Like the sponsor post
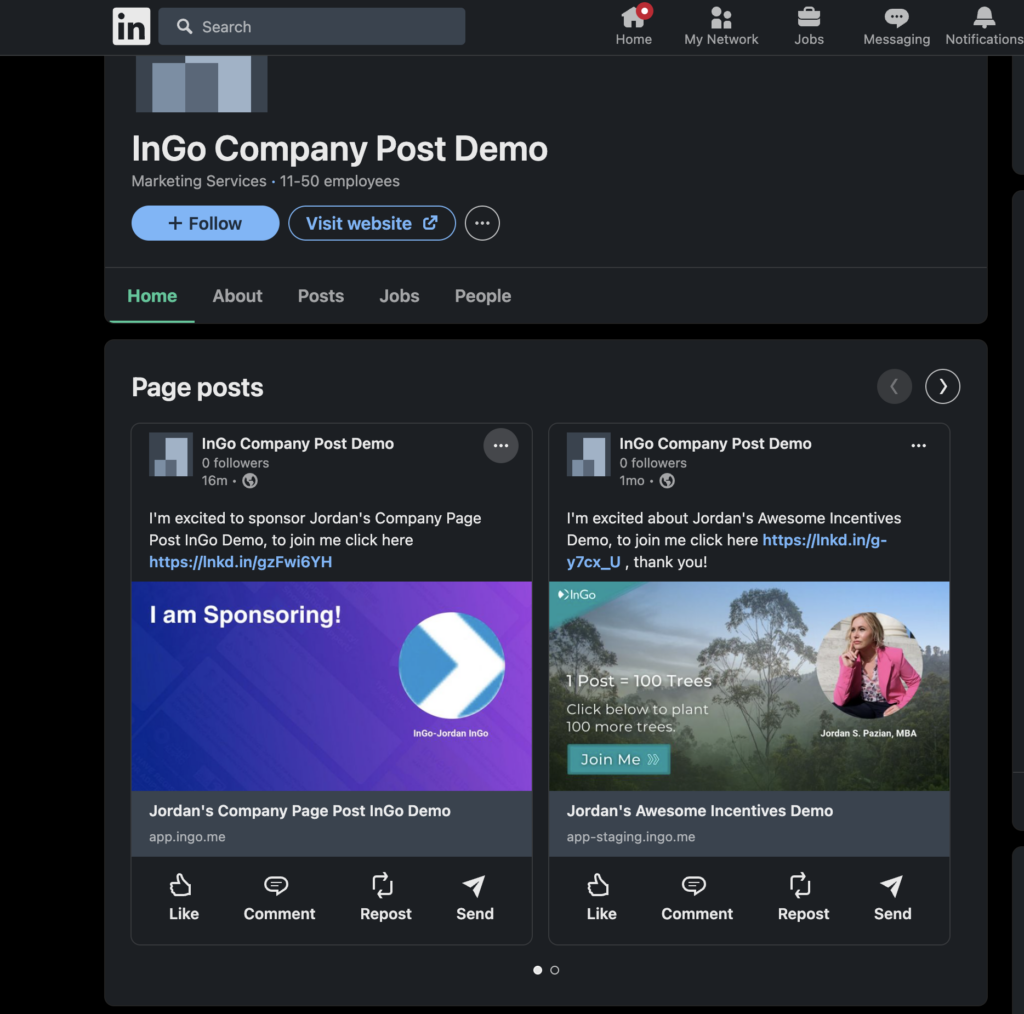 click(x=183, y=898)
